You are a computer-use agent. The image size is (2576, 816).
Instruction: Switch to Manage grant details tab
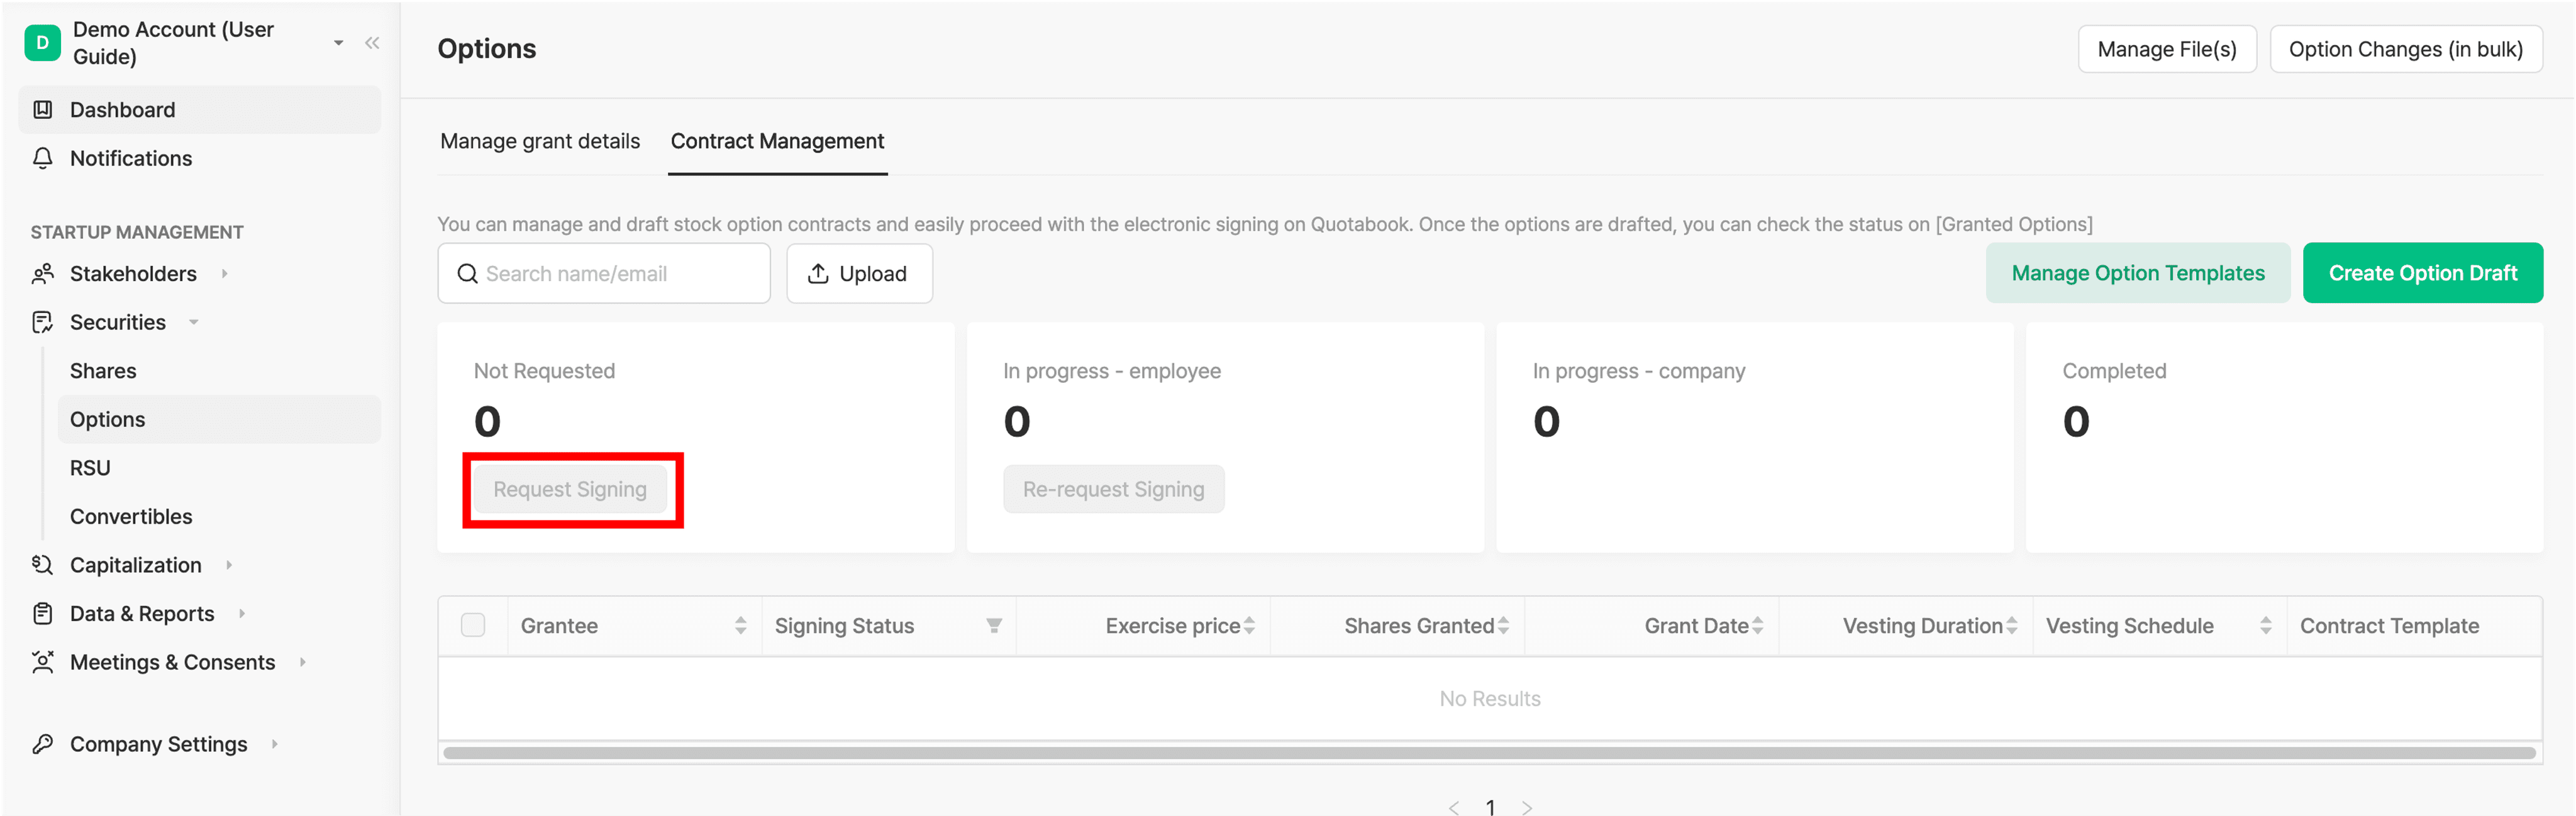point(540,141)
